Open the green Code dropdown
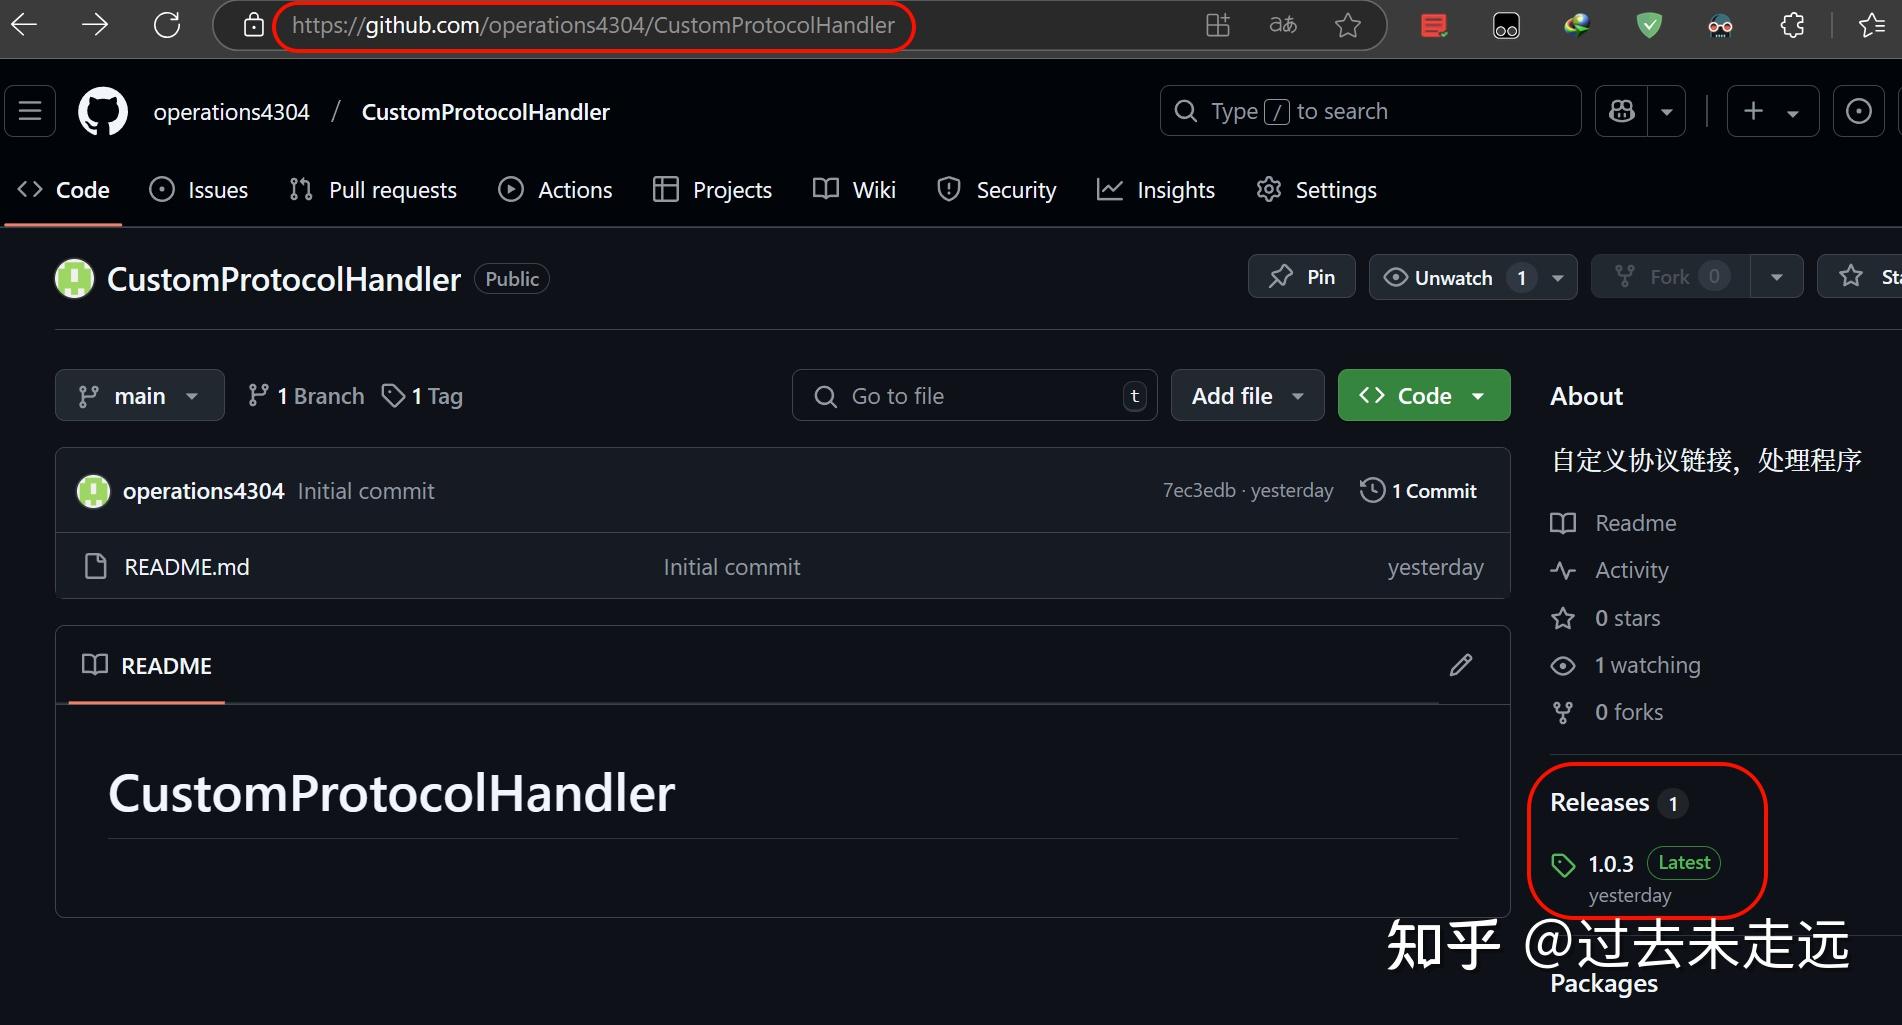The height and width of the screenshot is (1025, 1902). tap(1422, 395)
